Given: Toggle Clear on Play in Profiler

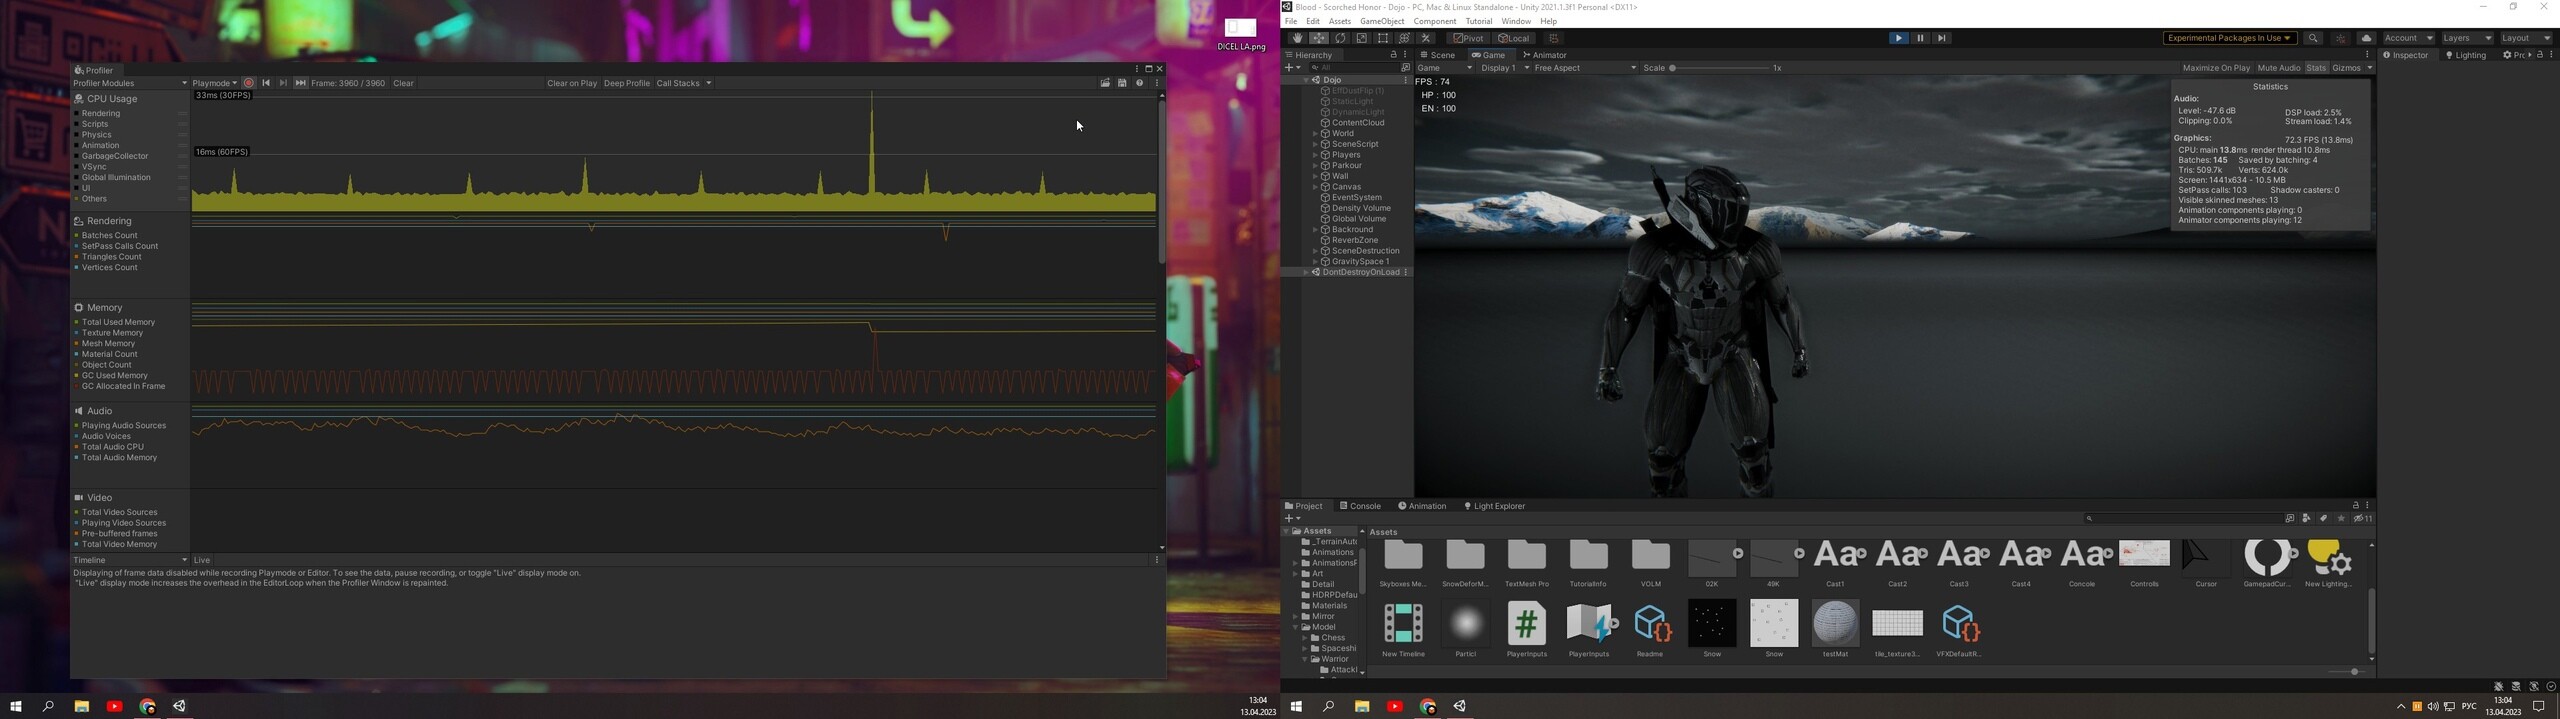Looking at the screenshot, I should [572, 83].
